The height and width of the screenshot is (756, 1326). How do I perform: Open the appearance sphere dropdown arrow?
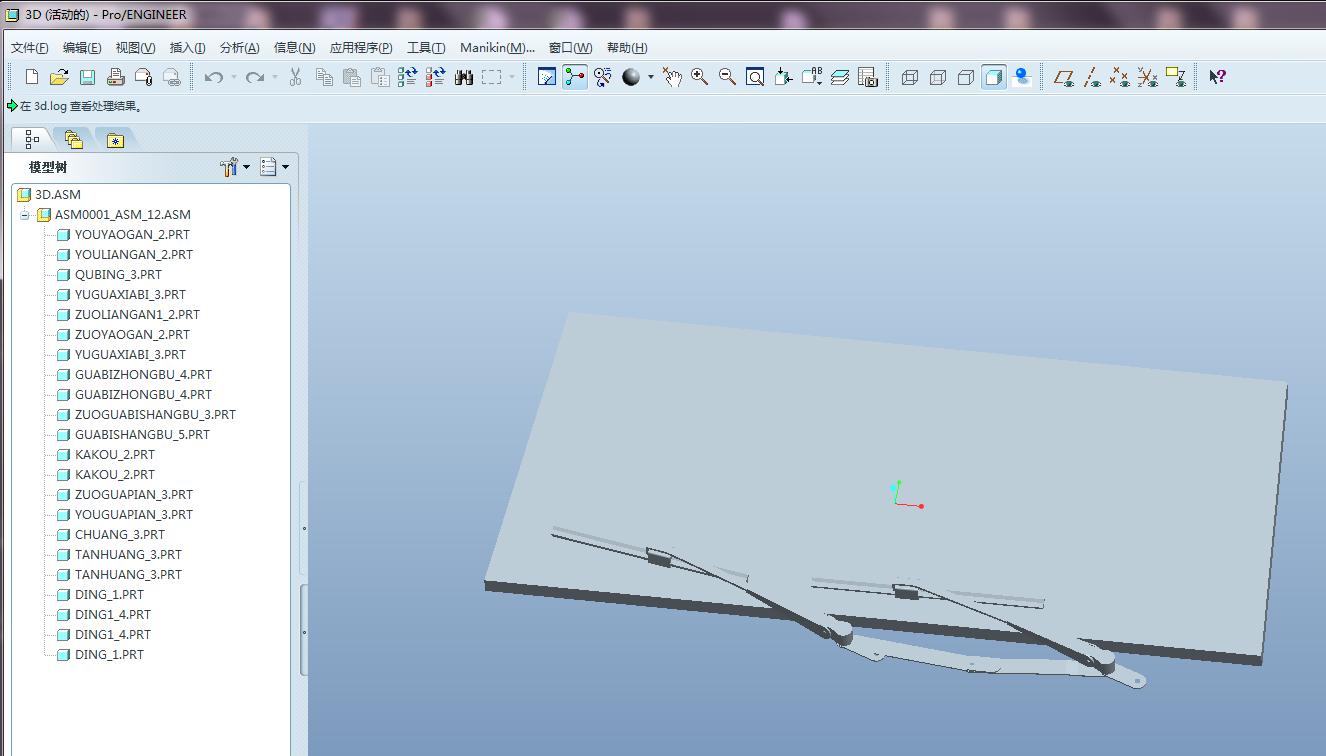[x=650, y=77]
